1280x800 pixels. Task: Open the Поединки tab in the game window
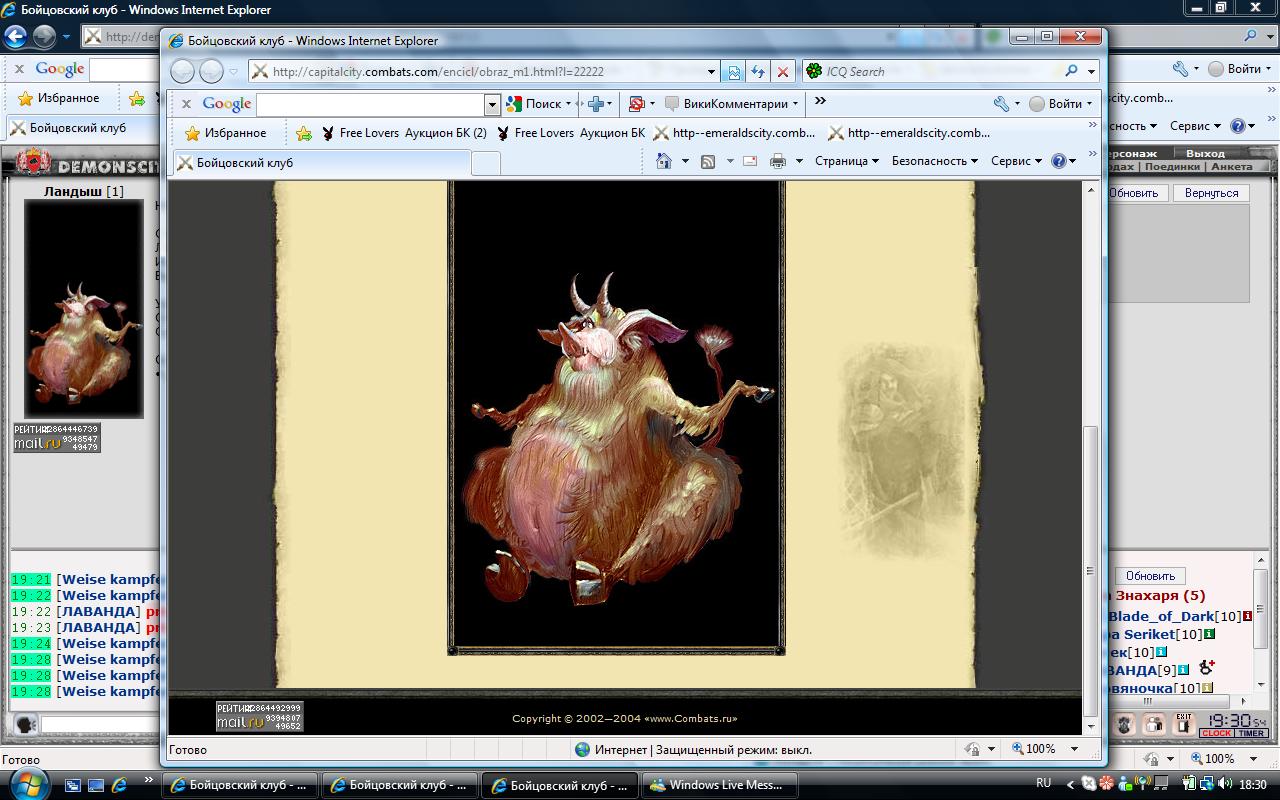tap(1172, 167)
